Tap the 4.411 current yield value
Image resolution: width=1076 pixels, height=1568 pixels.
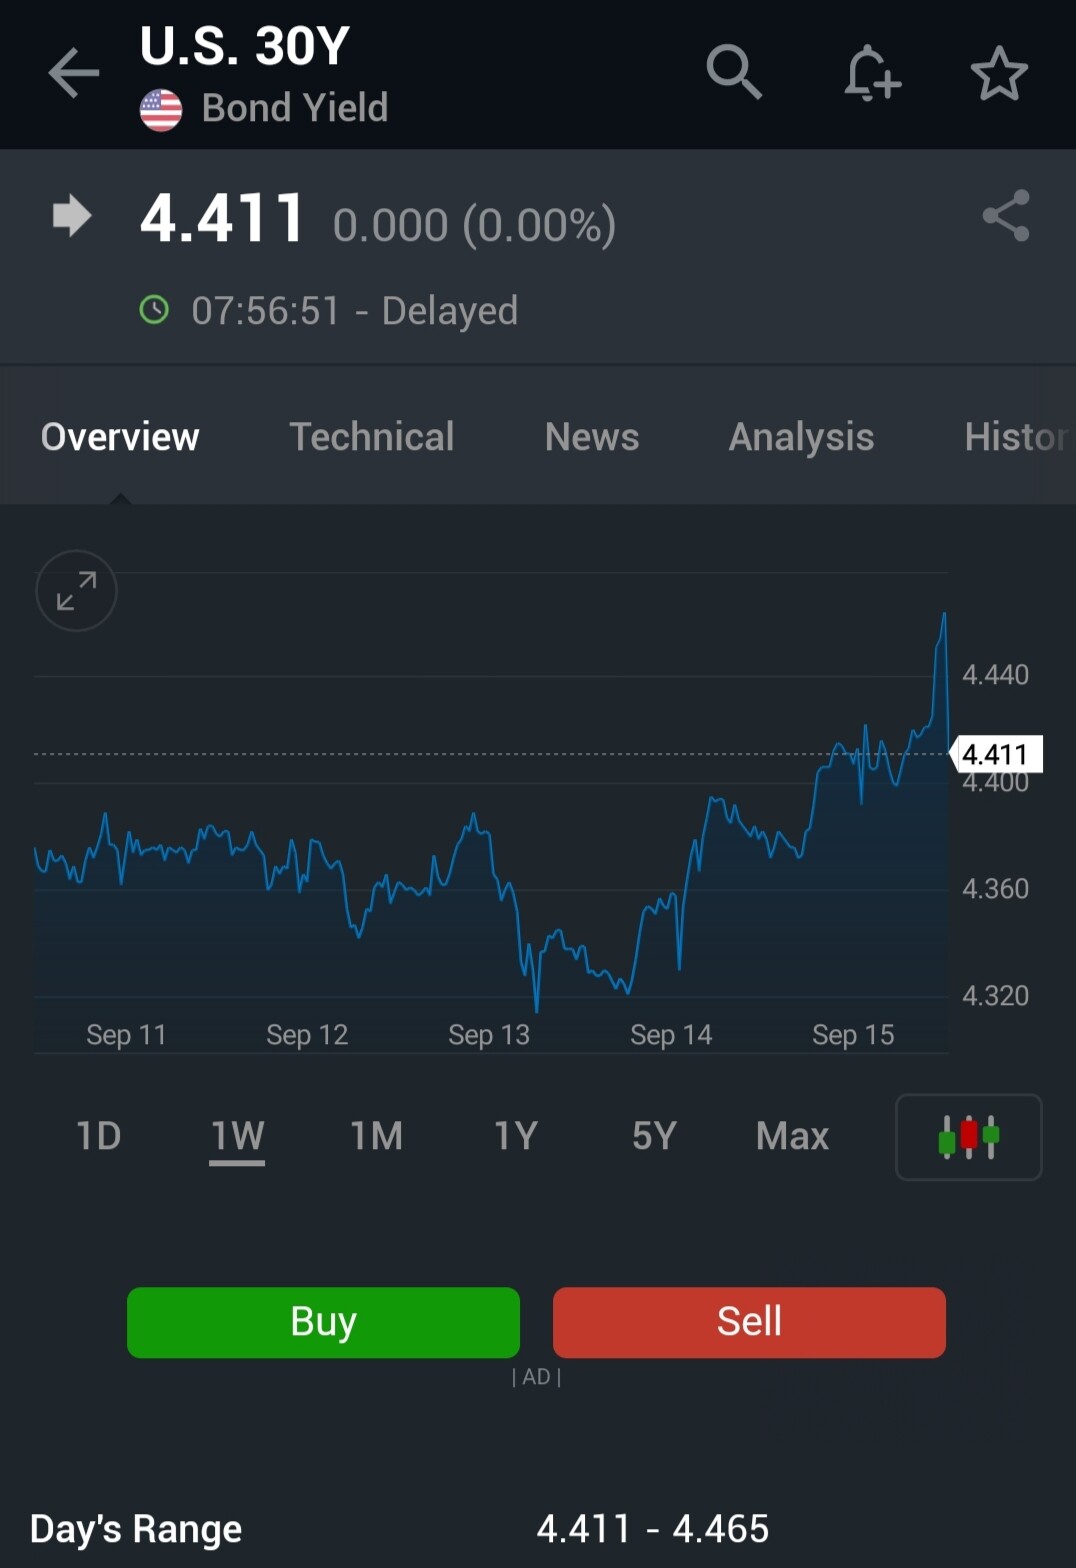tap(222, 218)
